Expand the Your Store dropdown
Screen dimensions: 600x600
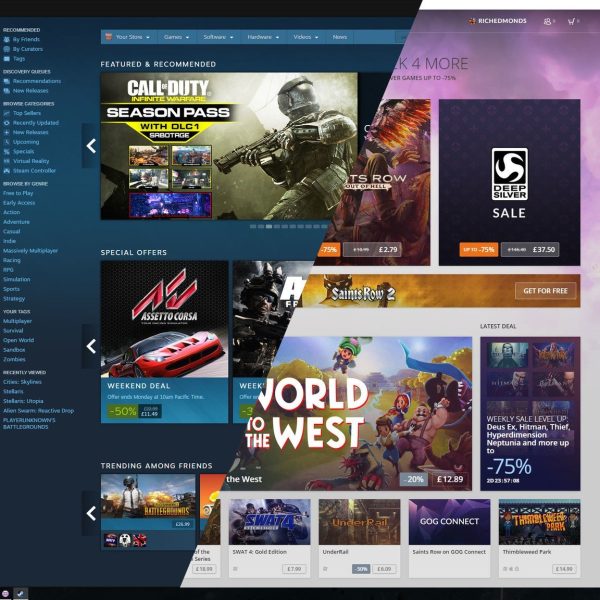coord(148,38)
